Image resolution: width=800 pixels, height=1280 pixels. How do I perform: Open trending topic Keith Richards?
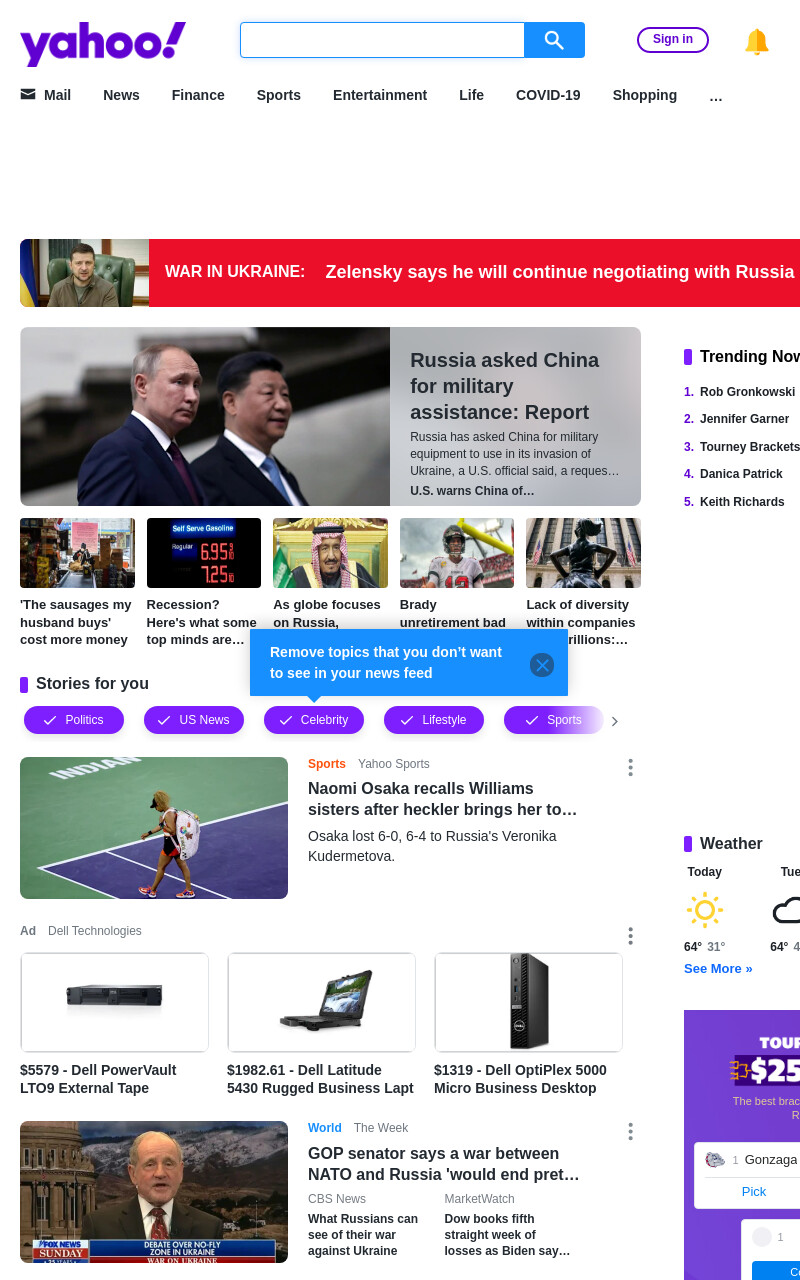pos(742,502)
